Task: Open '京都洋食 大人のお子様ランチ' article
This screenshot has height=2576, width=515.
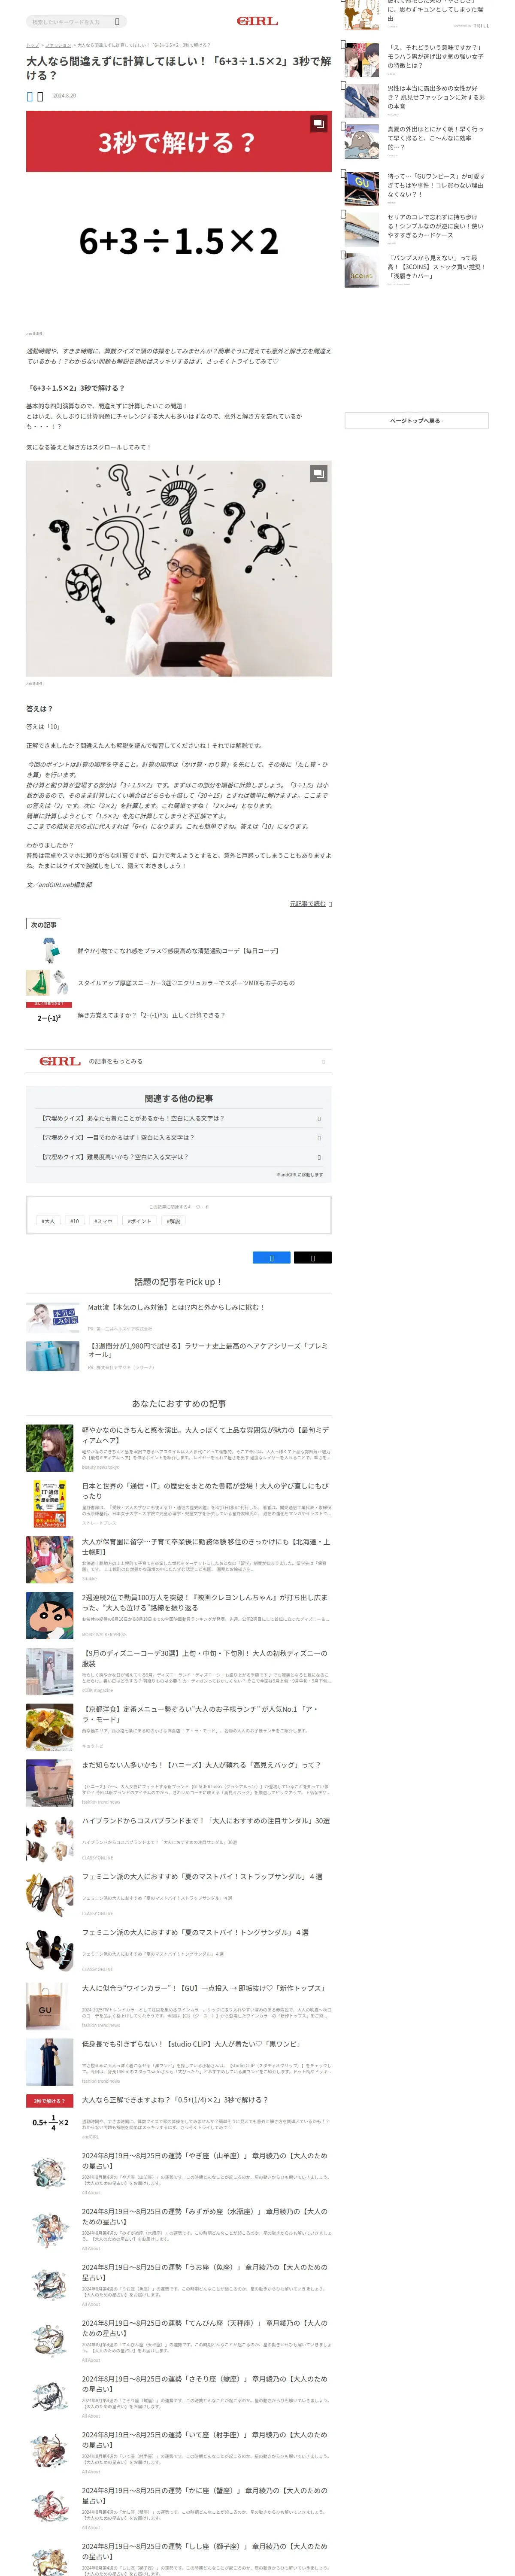Action: click(x=205, y=1714)
